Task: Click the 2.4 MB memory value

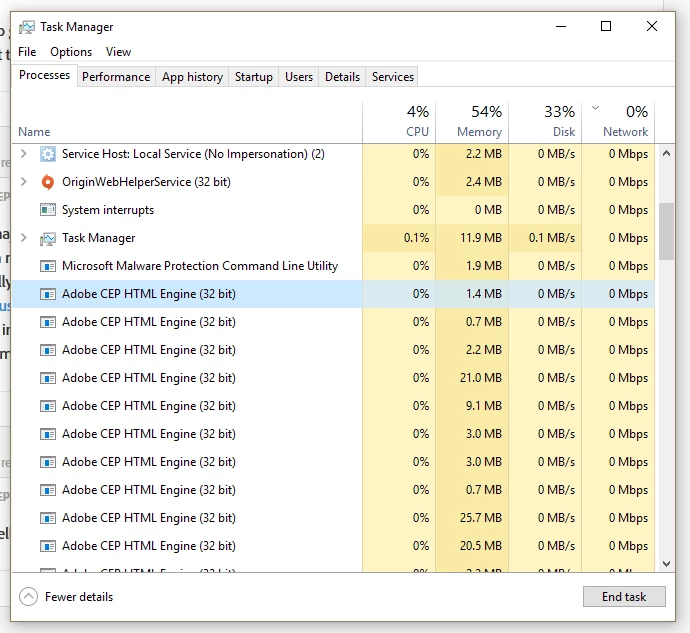Action: [x=484, y=182]
